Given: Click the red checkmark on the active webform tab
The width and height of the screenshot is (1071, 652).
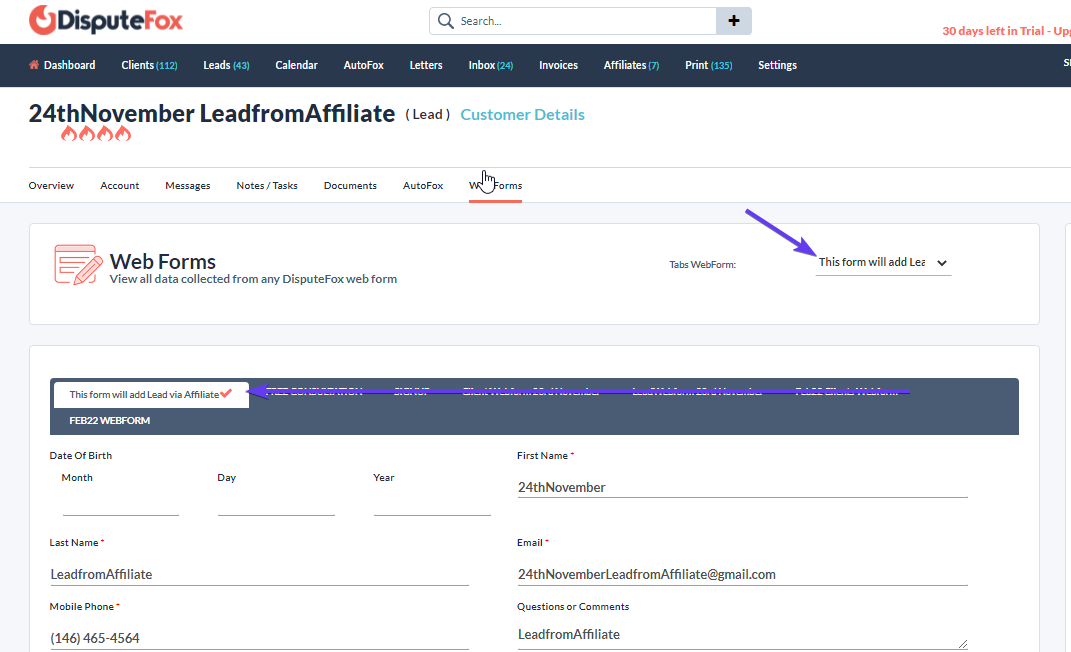Looking at the screenshot, I should 226,393.
